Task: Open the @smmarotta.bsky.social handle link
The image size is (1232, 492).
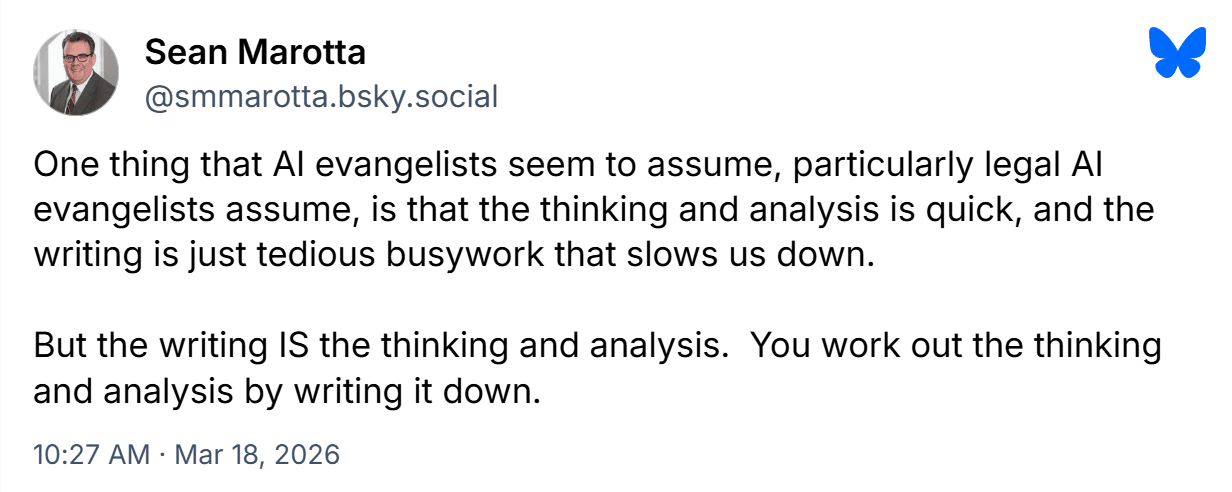Action: coord(321,96)
